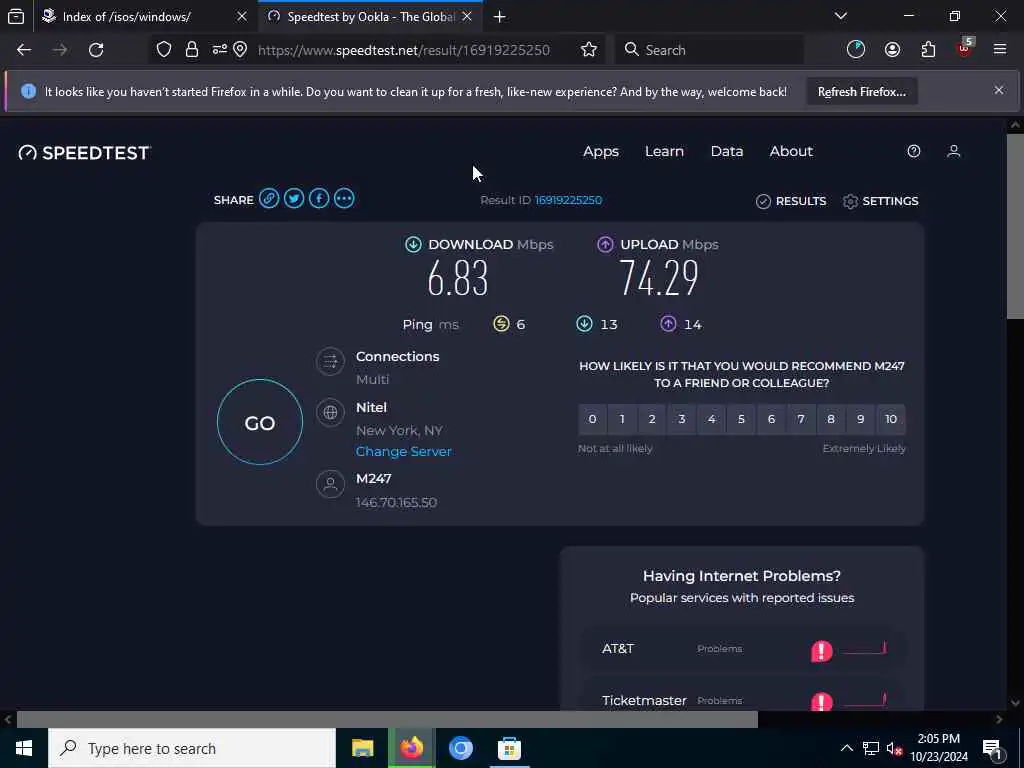
Task: Rate recommendation score 5
Action: 741,419
